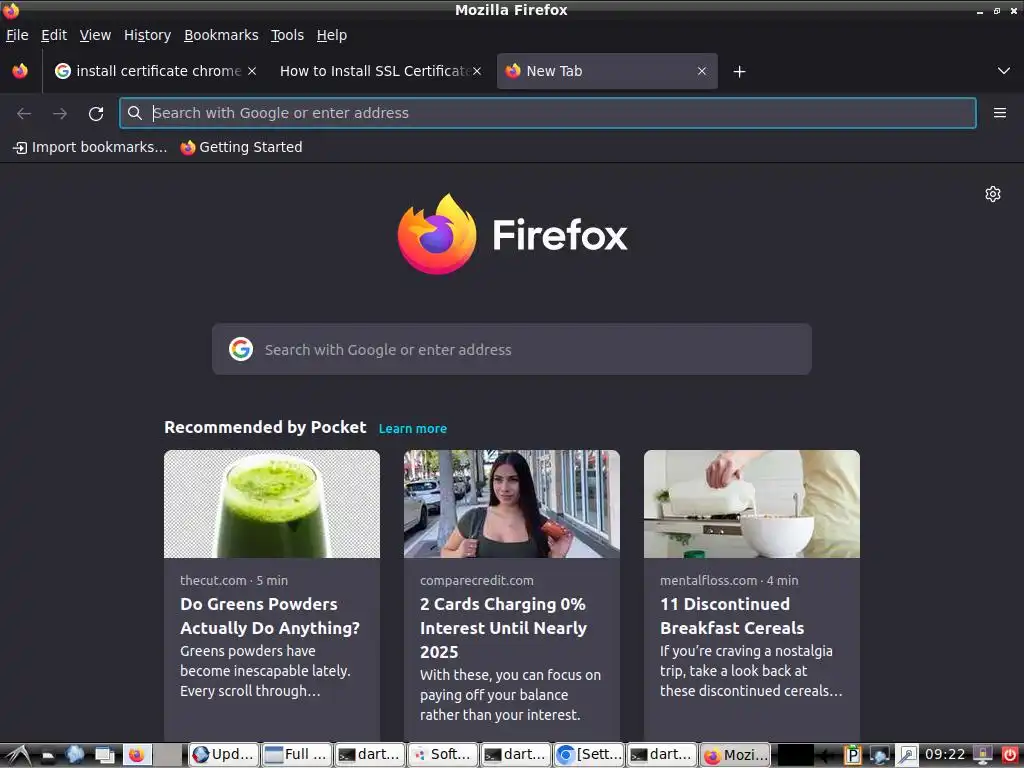This screenshot has width=1024, height=768.
Task: Close the 'install certificate chrome' tab
Action: point(252,71)
